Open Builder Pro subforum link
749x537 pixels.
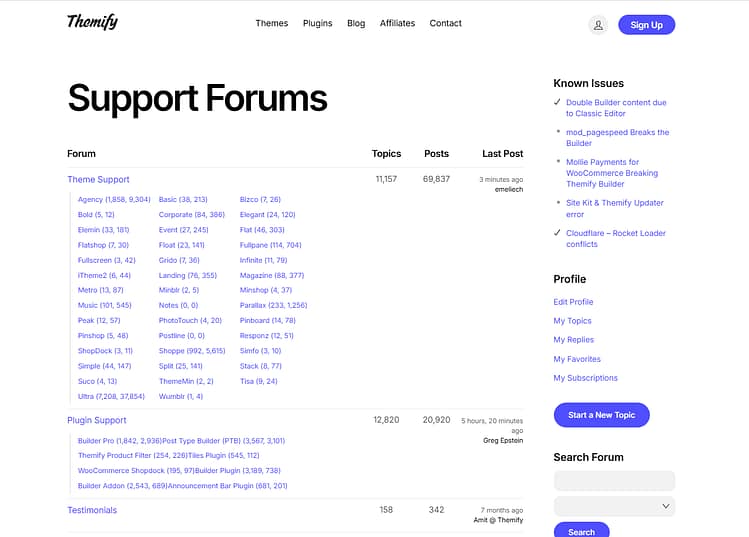[119, 440]
